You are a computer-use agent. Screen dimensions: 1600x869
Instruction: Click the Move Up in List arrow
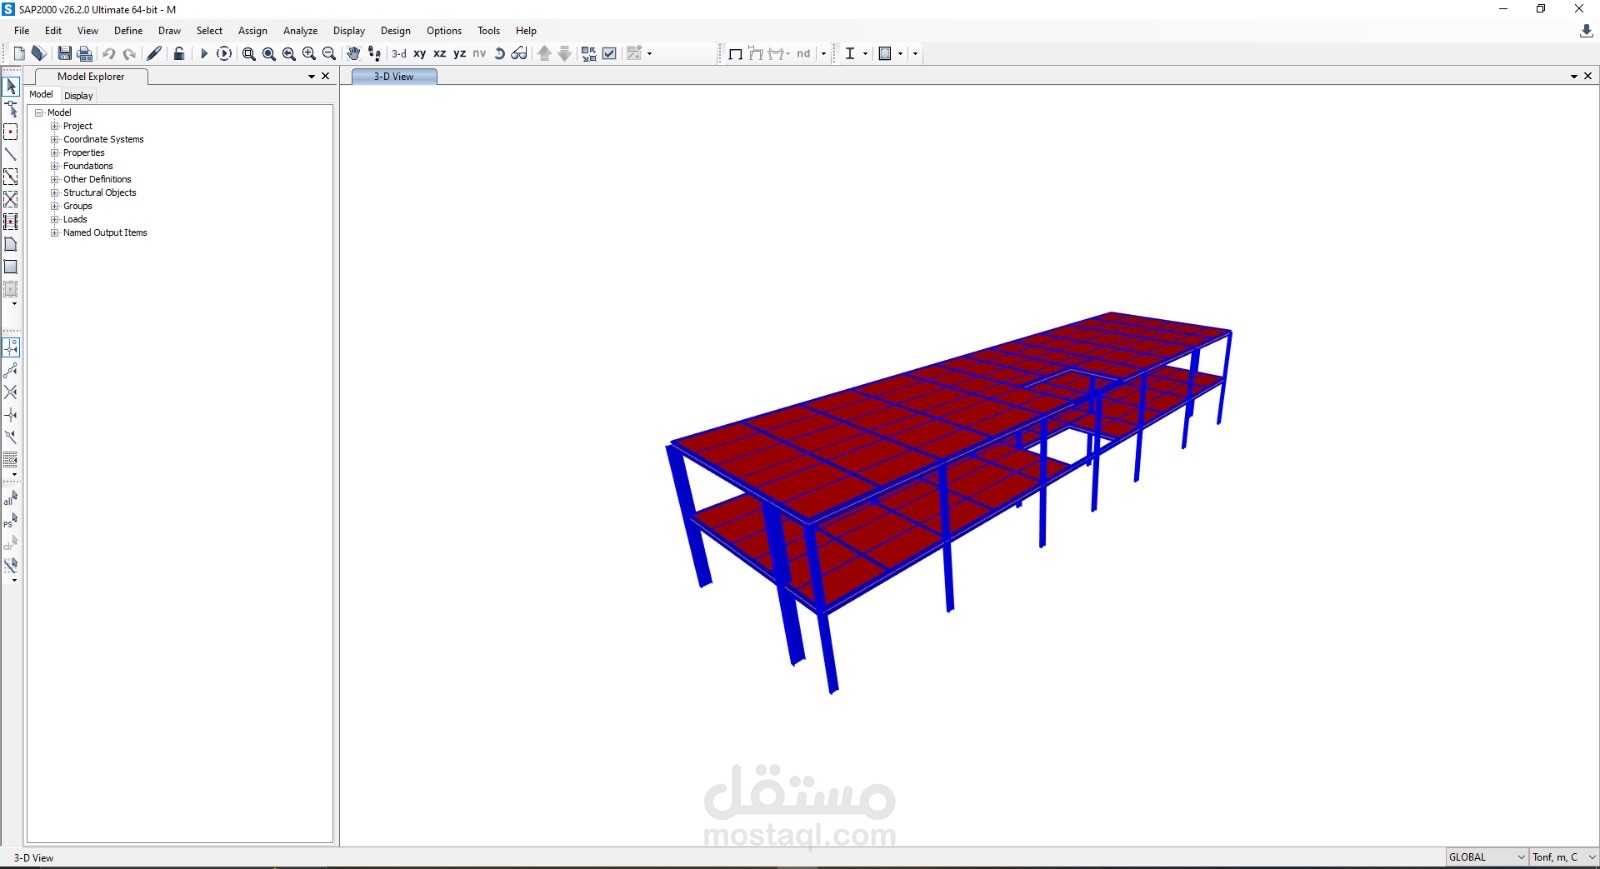click(x=545, y=54)
